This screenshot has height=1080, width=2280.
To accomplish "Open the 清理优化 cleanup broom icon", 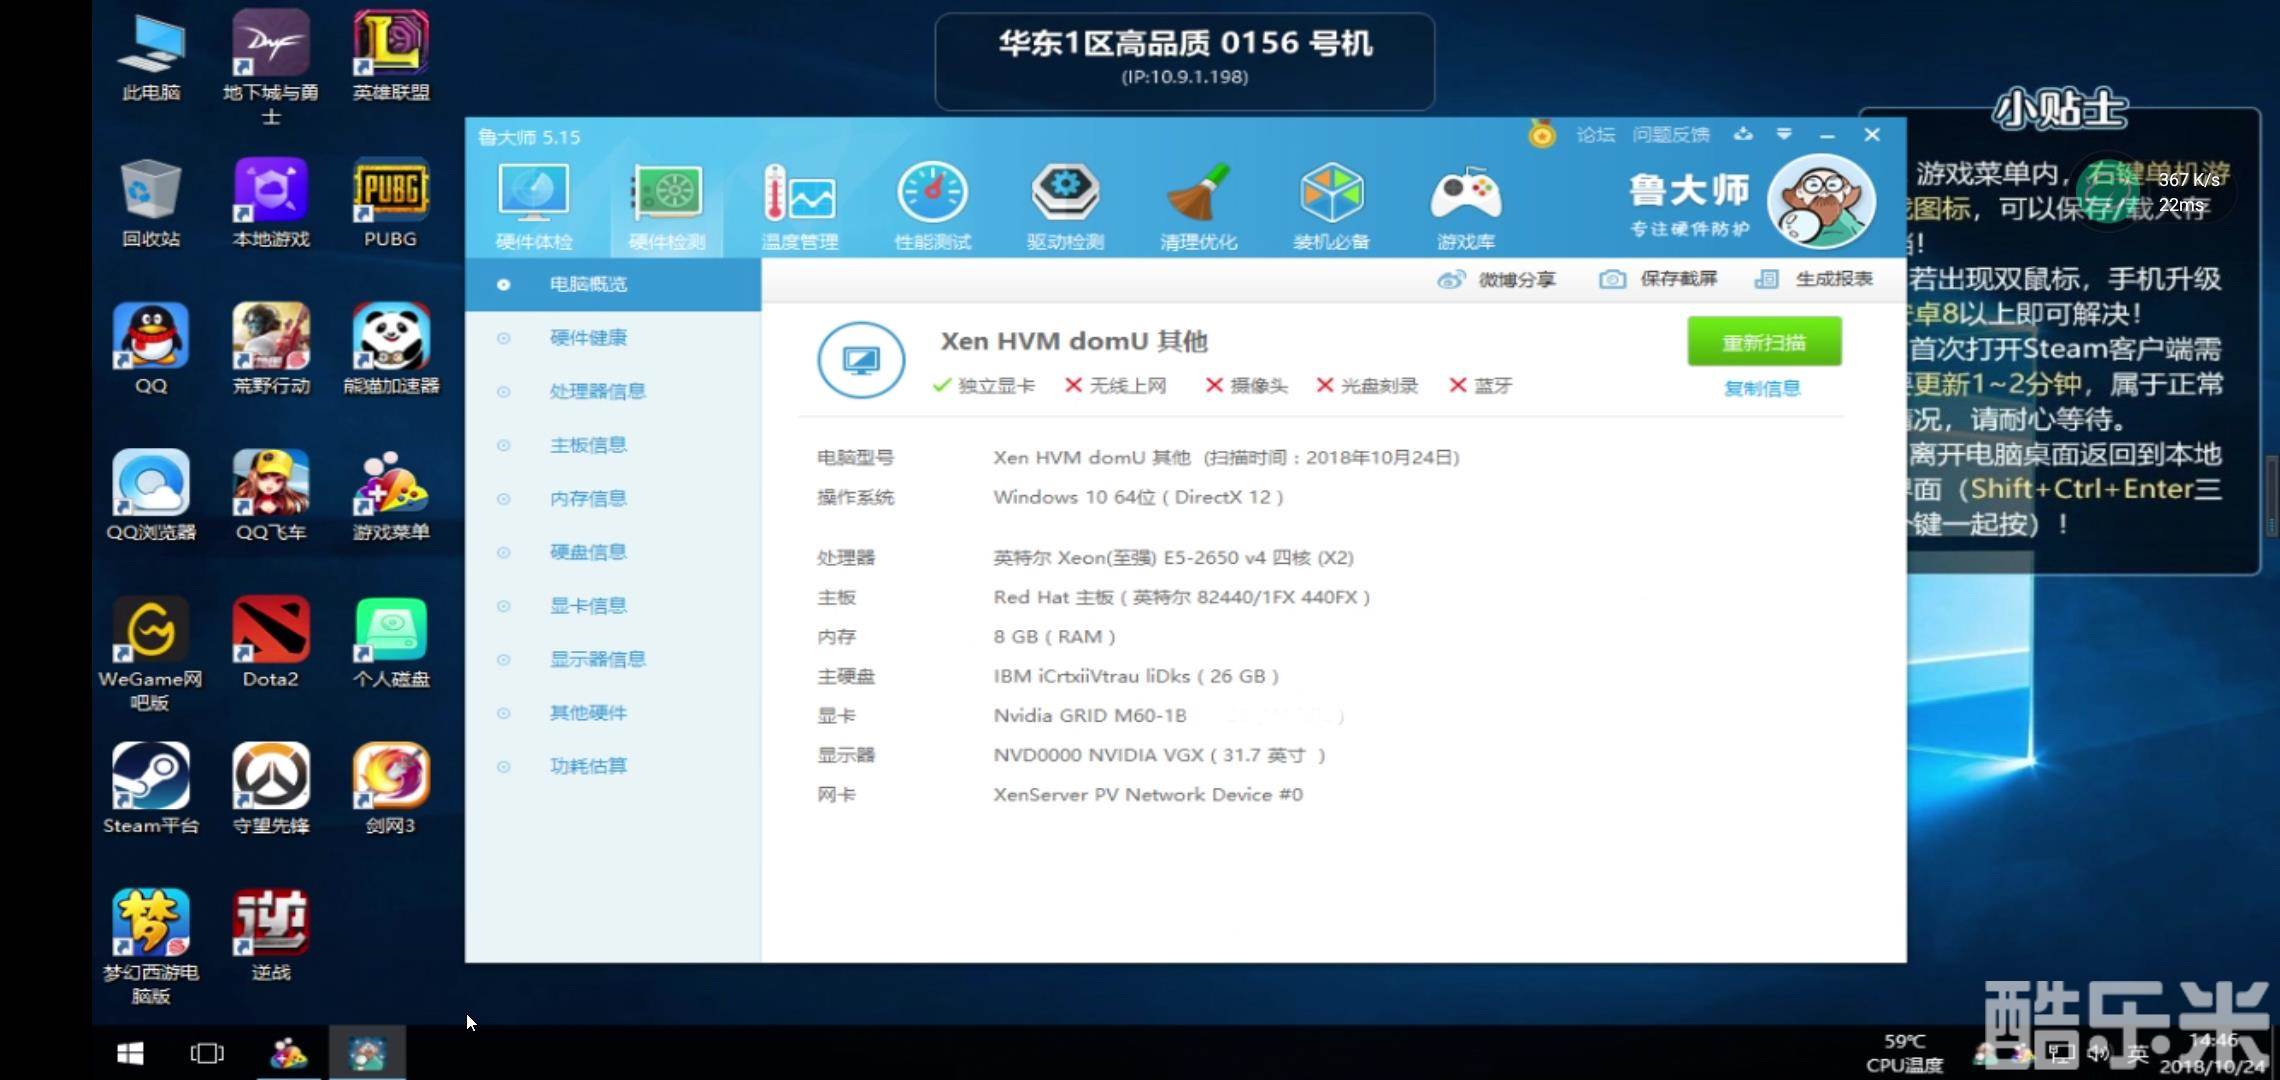I will tap(1198, 193).
